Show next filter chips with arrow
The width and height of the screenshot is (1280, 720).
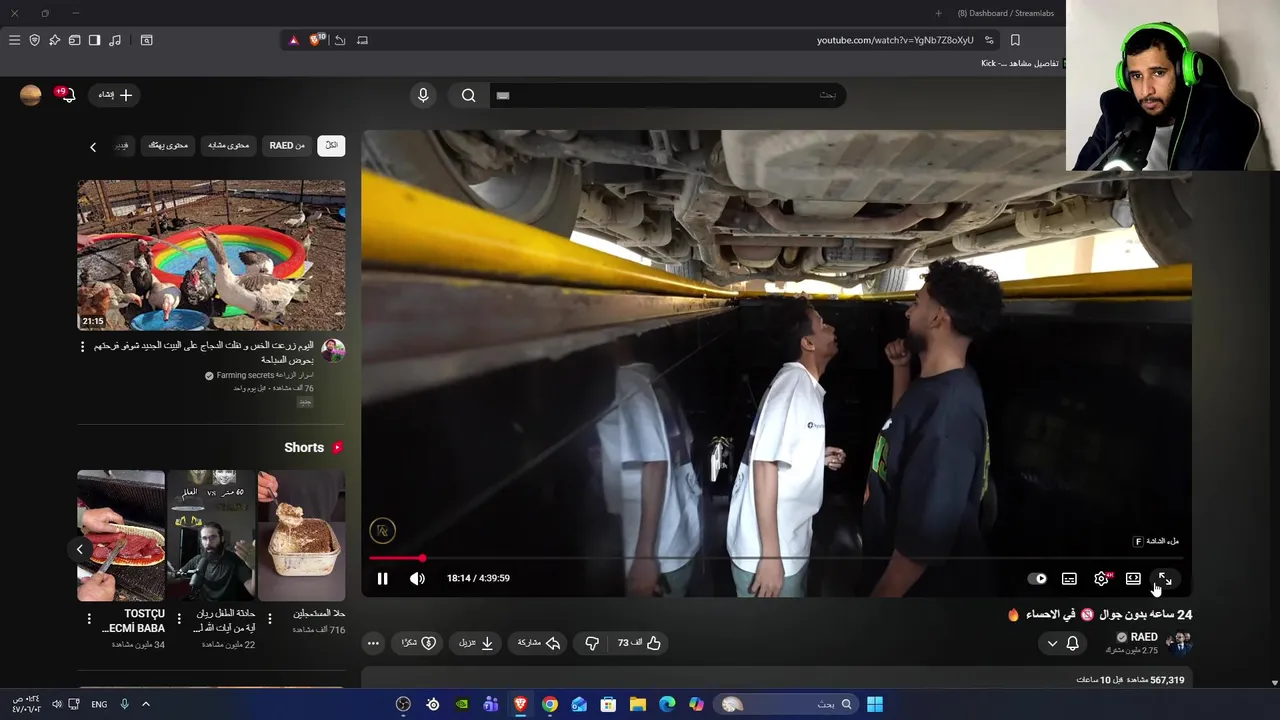tap(93, 147)
